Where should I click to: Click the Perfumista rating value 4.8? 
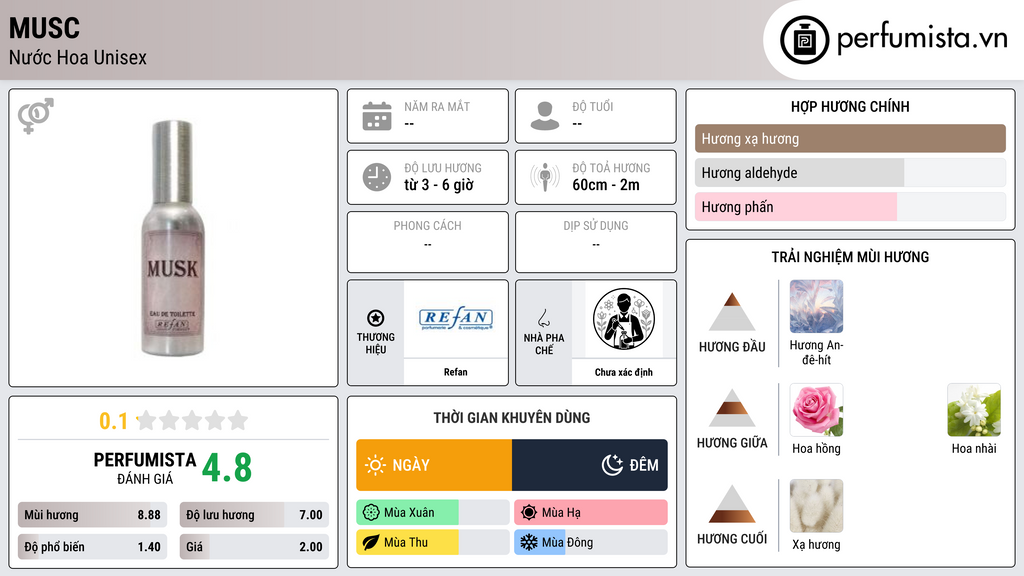pos(227,468)
